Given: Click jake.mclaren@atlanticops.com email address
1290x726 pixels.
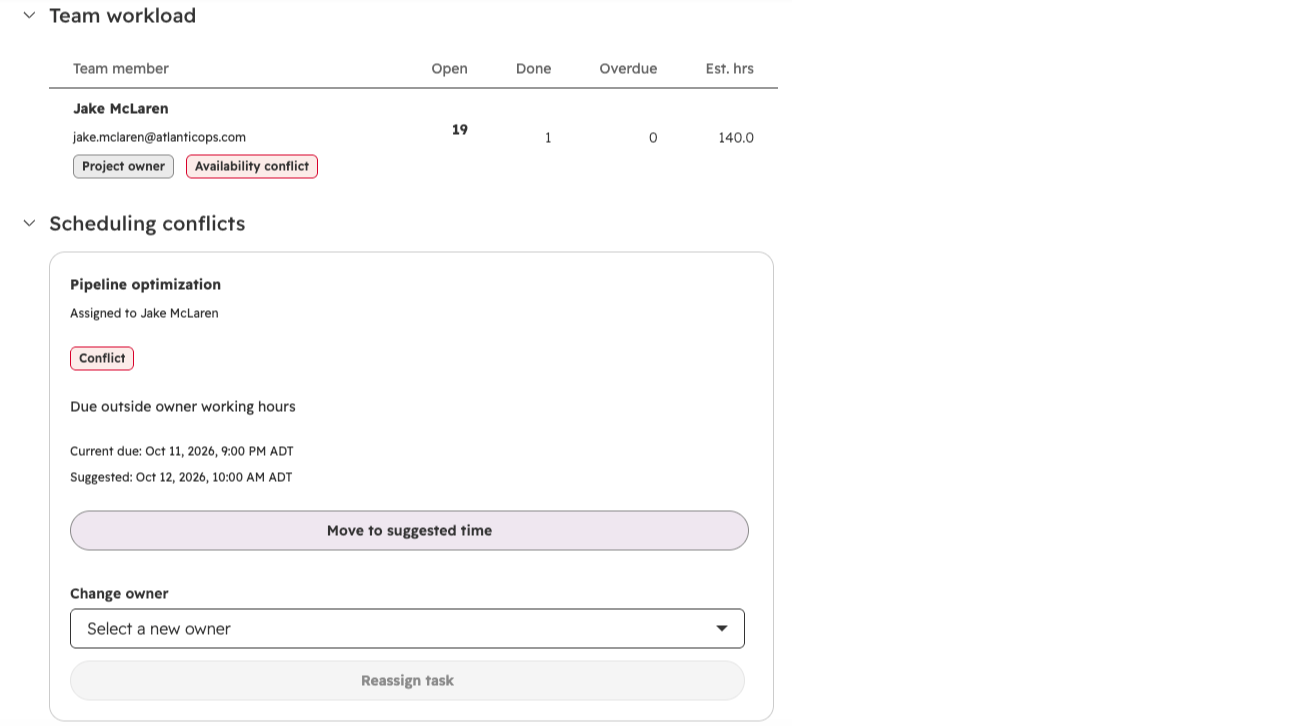Looking at the screenshot, I should click(x=159, y=137).
